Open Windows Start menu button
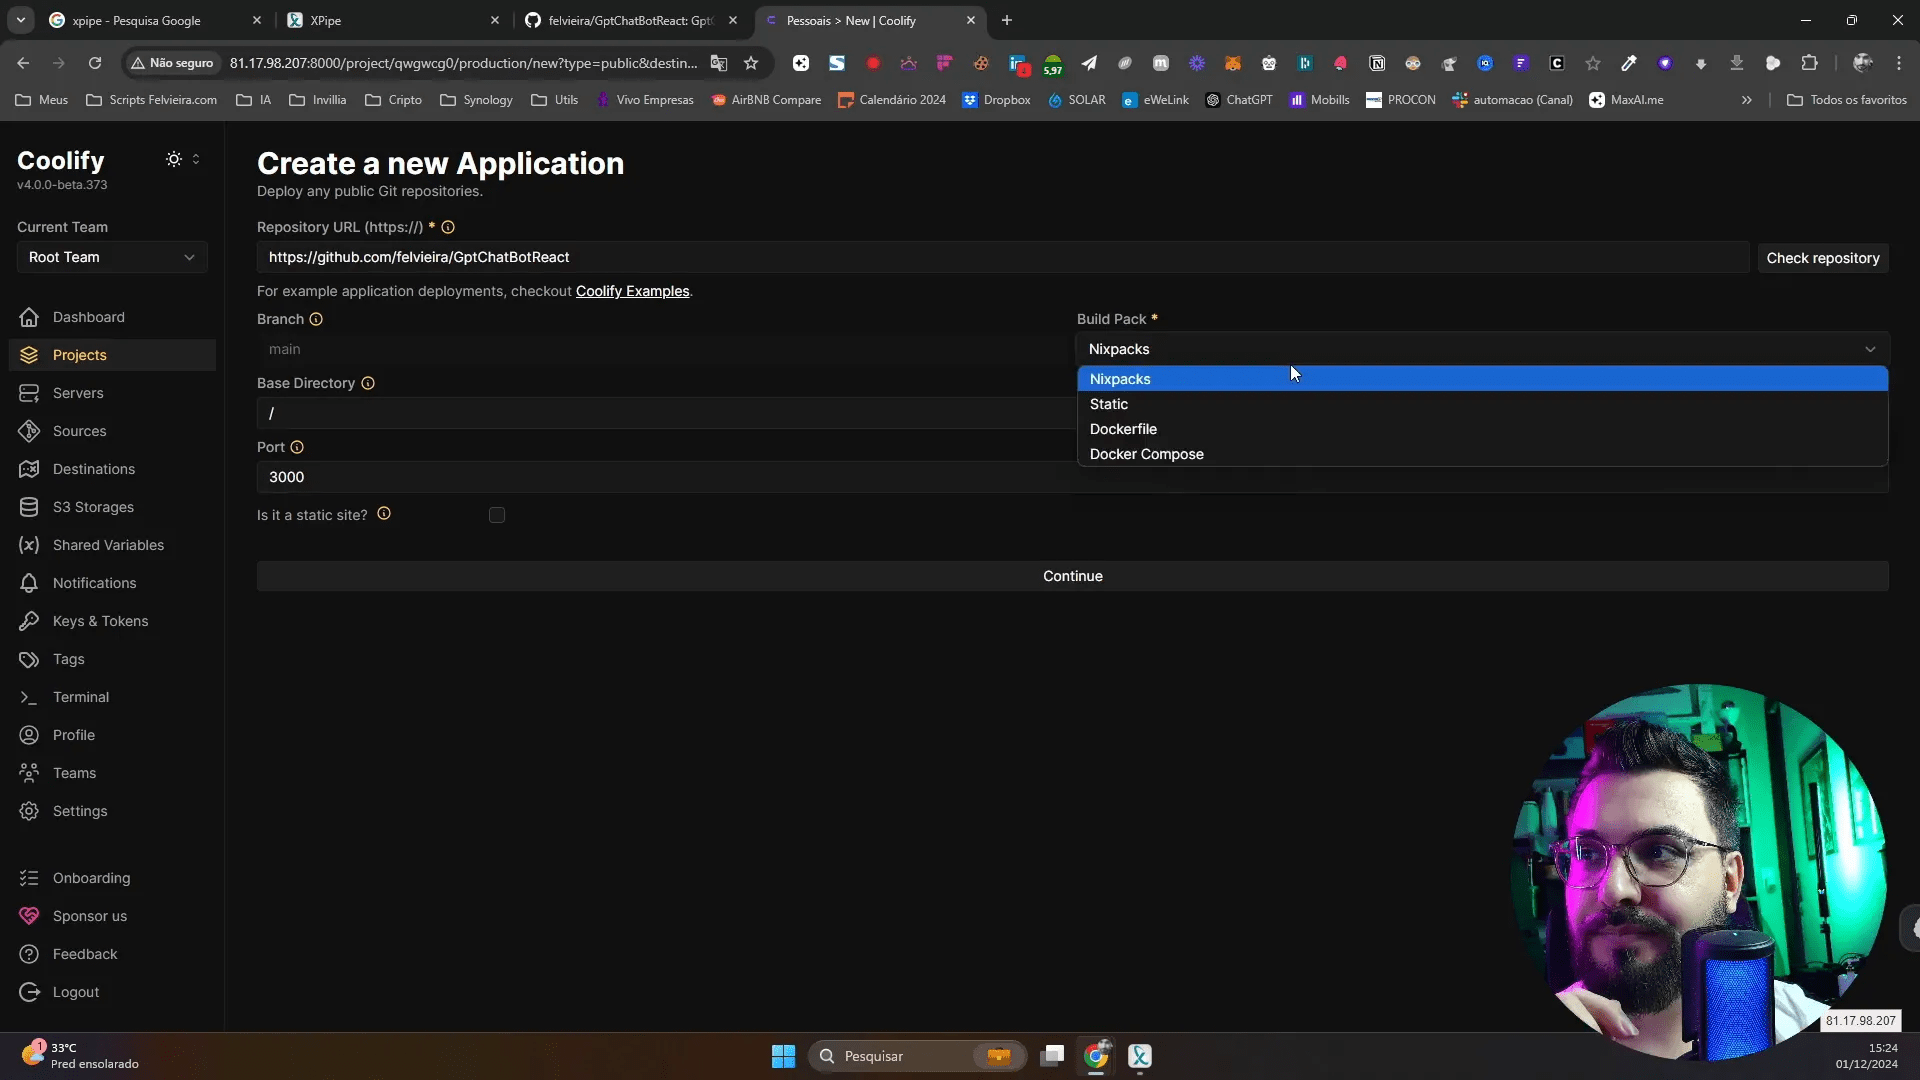This screenshot has height=1080, width=1920. (x=783, y=1056)
